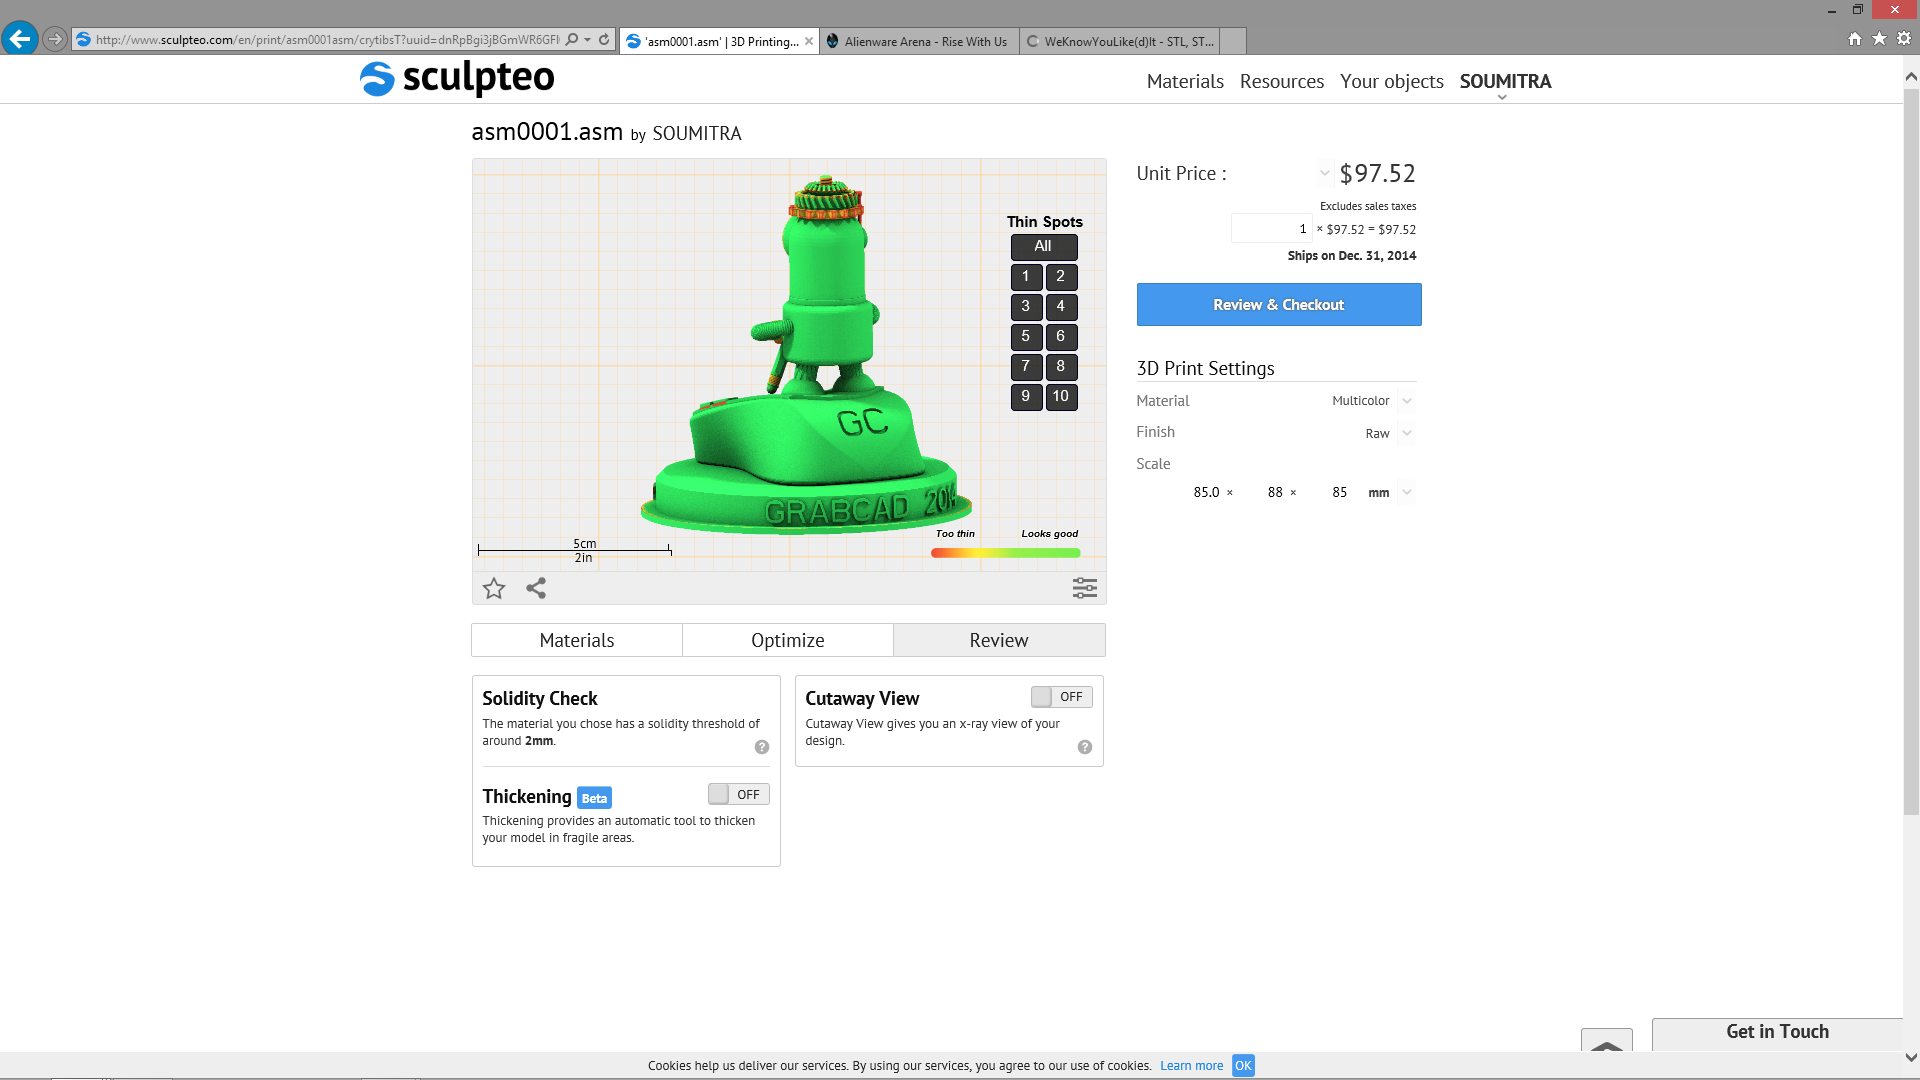Click the new tab button

click(1233, 41)
